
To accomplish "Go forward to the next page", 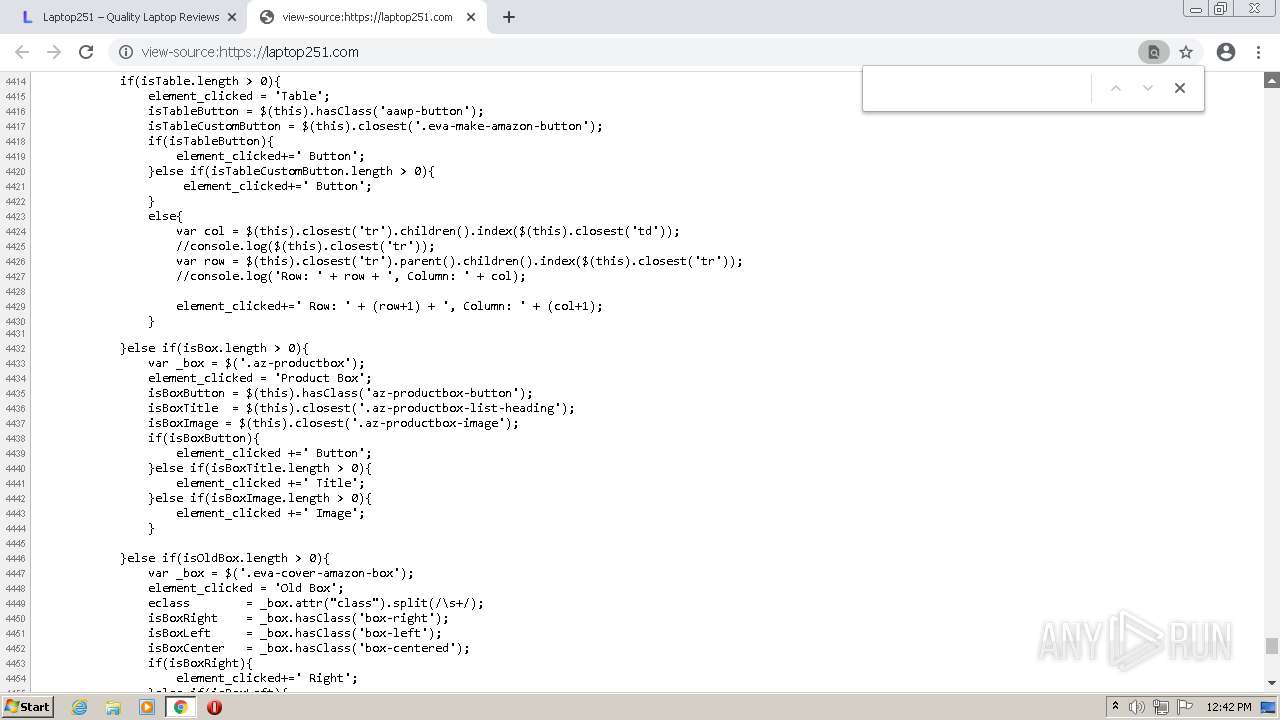I will click(x=54, y=52).
